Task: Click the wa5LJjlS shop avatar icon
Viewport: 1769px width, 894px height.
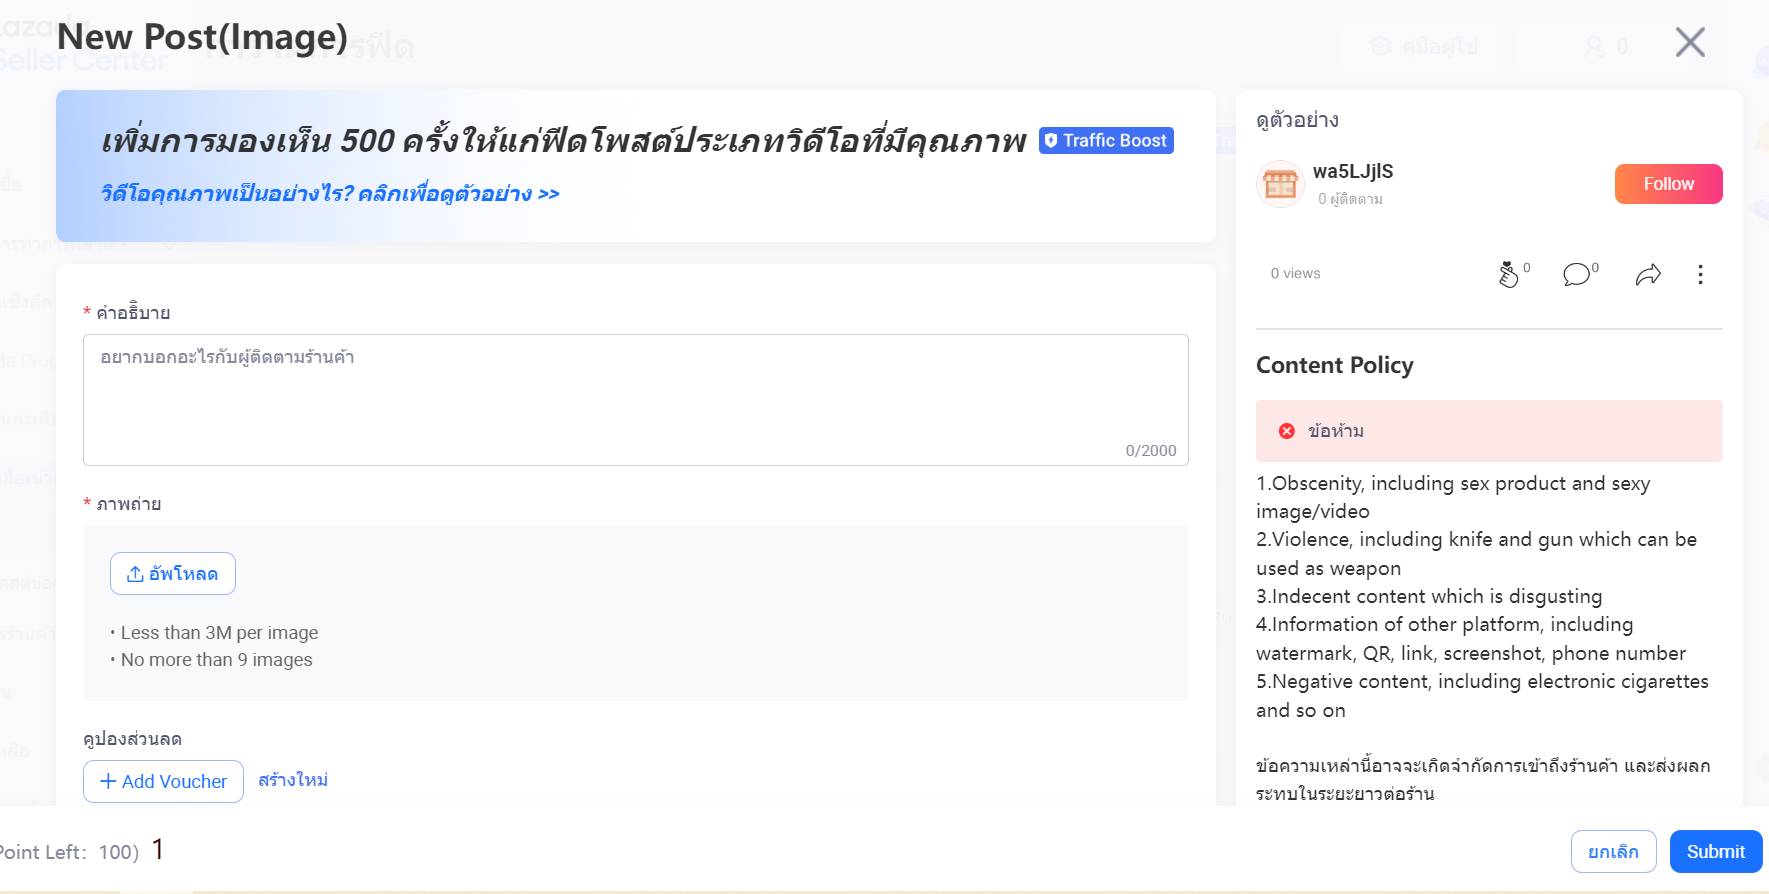Action: point(1280,184)
